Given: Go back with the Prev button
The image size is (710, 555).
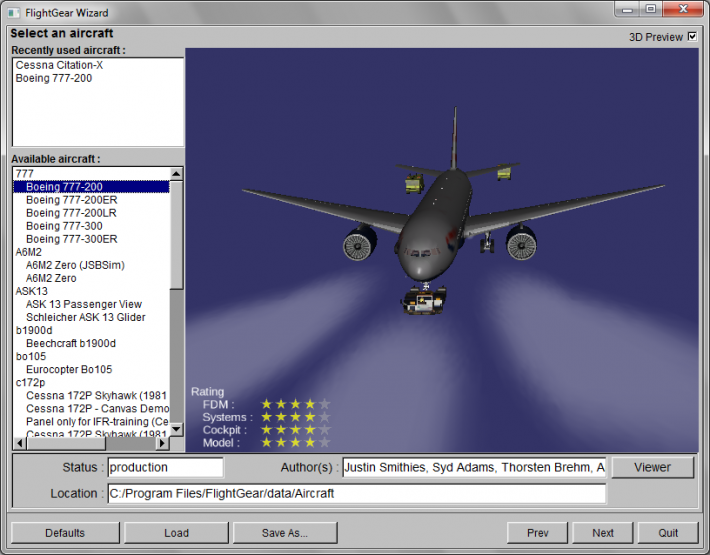Looking at the screenshot, I should 537,533.
